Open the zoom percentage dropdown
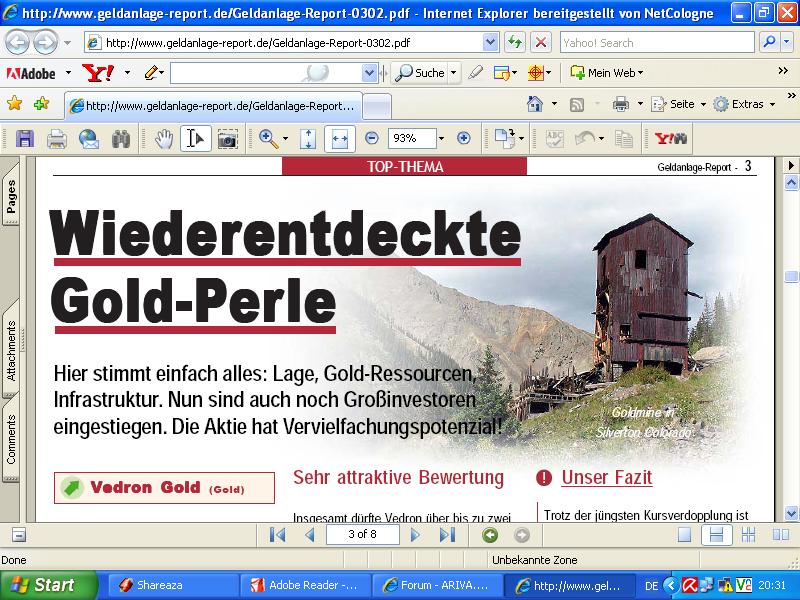800x600 pixels. [x=441, y=138]
